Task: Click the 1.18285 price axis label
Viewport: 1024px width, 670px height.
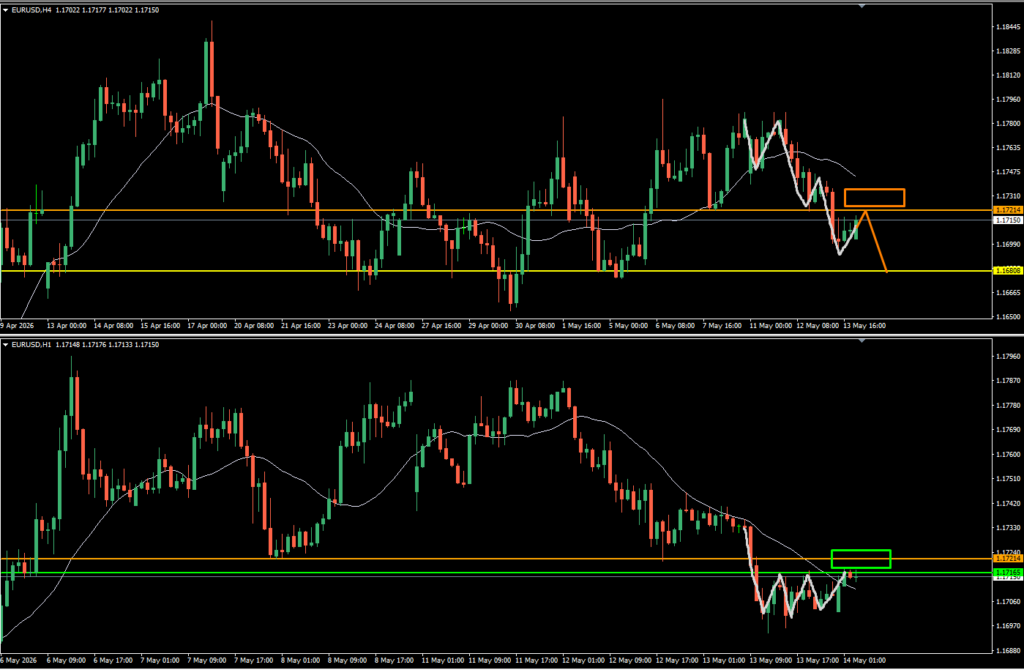Action: point(1008,51)
